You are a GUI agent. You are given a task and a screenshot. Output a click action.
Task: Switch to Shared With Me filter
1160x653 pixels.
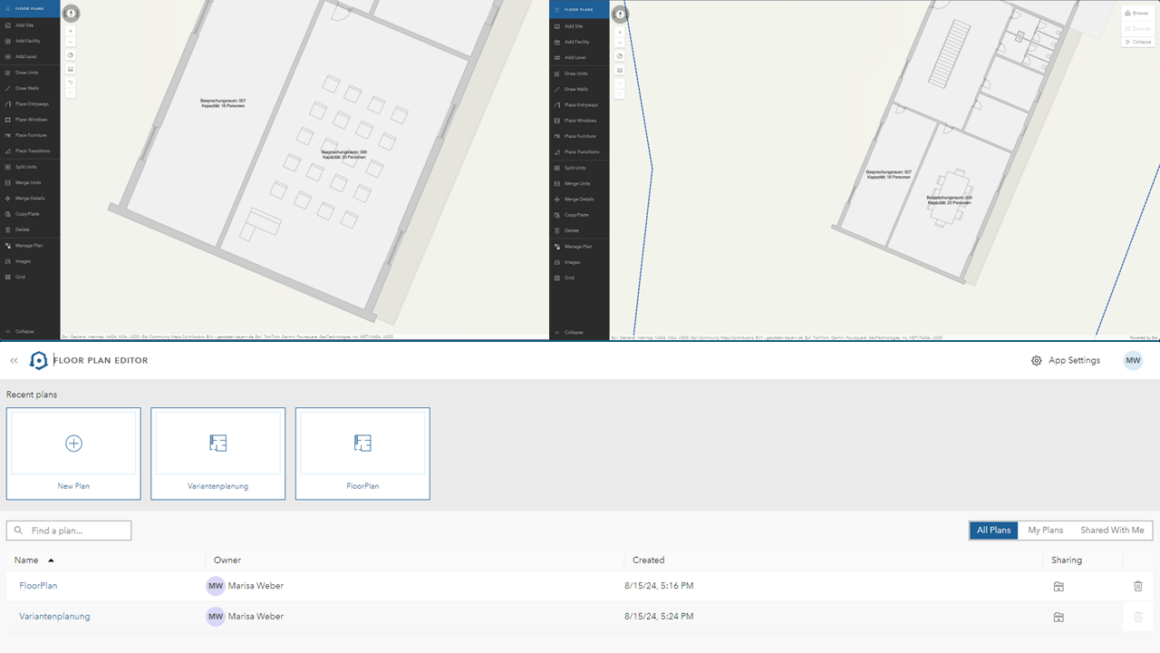tap(1112, 530)
